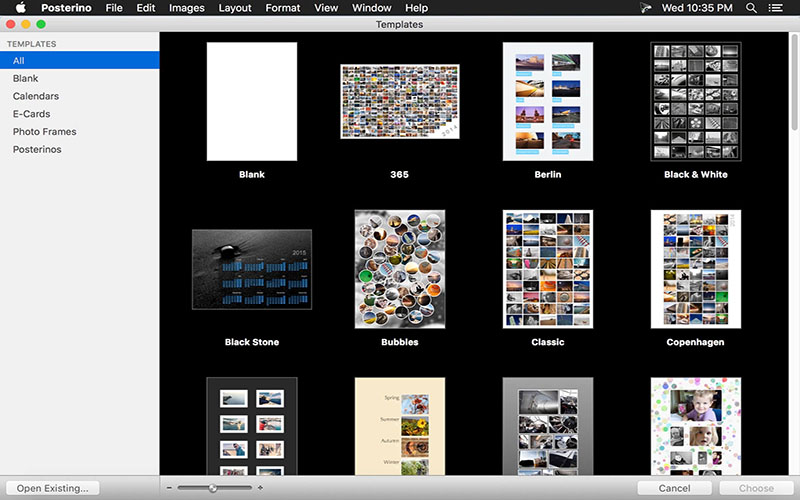Open the Layout menu
This screenshot has width=800, height=500.
click(x=235, y=8)
